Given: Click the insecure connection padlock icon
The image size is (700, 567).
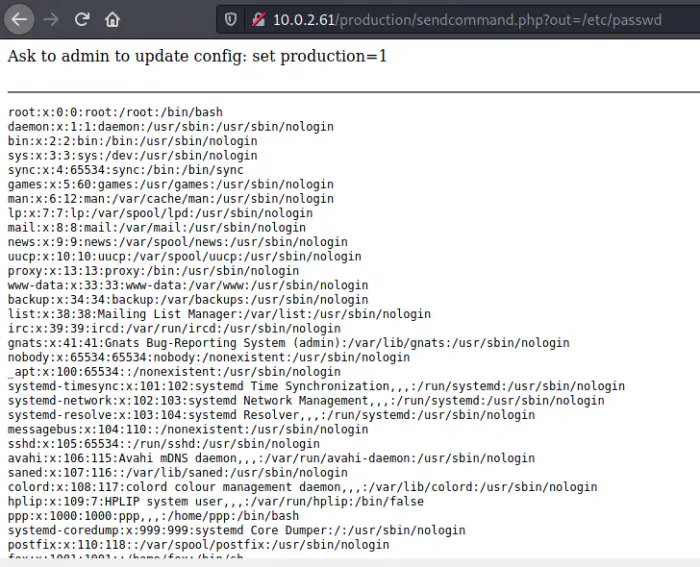Looking at the screenshot, I should tap(257, 19).
